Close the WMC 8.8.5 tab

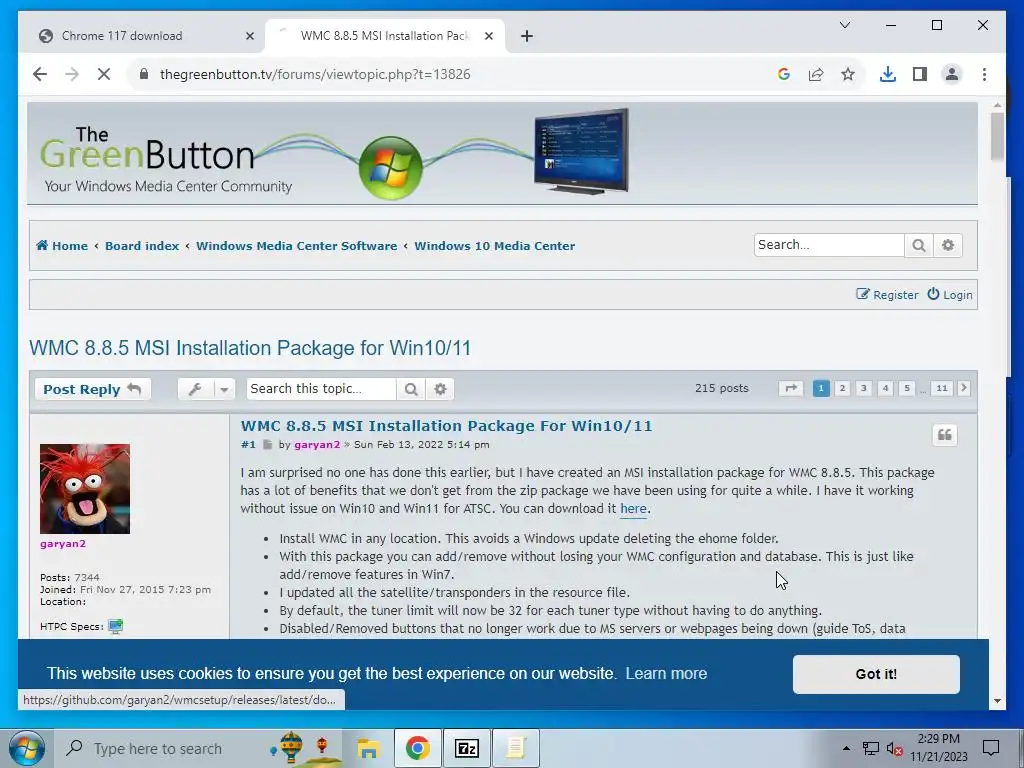(488, 37)
